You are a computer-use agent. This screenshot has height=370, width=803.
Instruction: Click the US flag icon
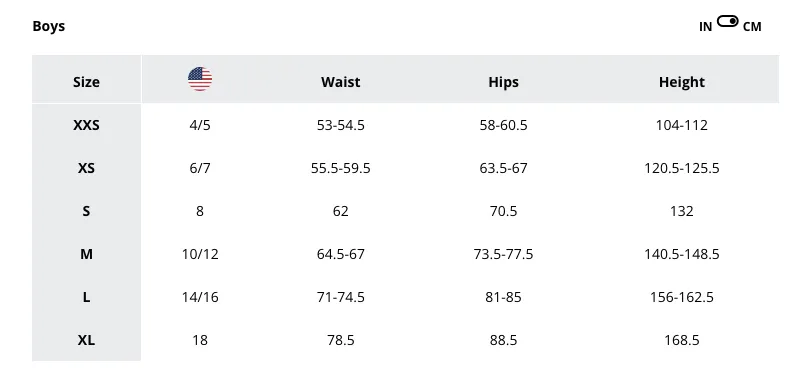[x=200, y=79]
